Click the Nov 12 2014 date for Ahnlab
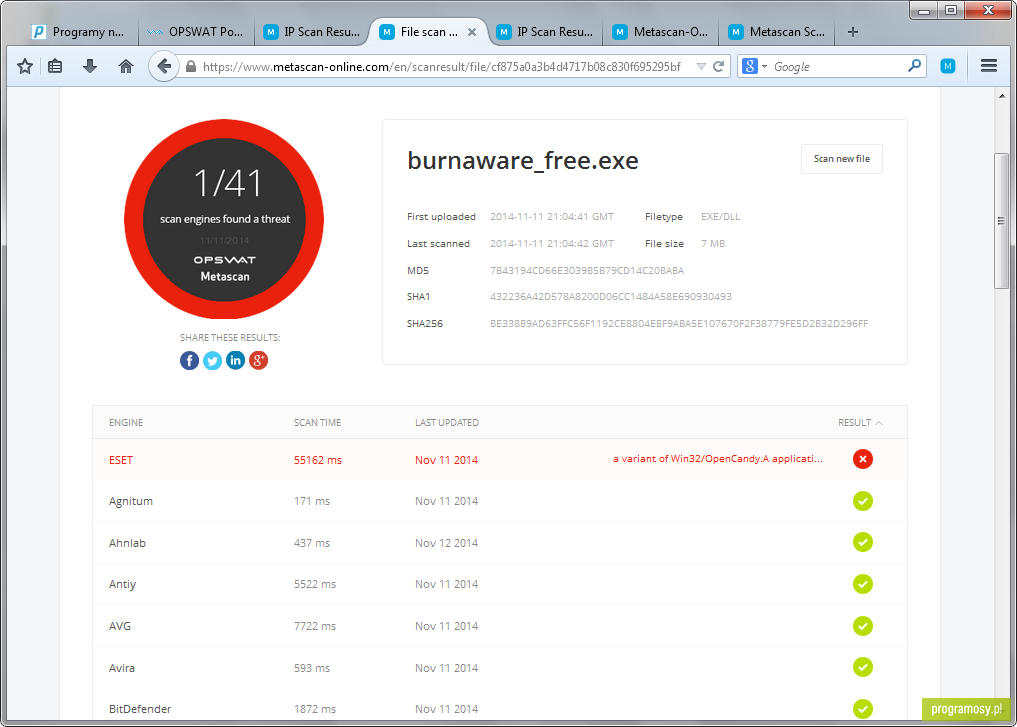This screenshot has width=1017, height=727. click(x=446, y=543)
